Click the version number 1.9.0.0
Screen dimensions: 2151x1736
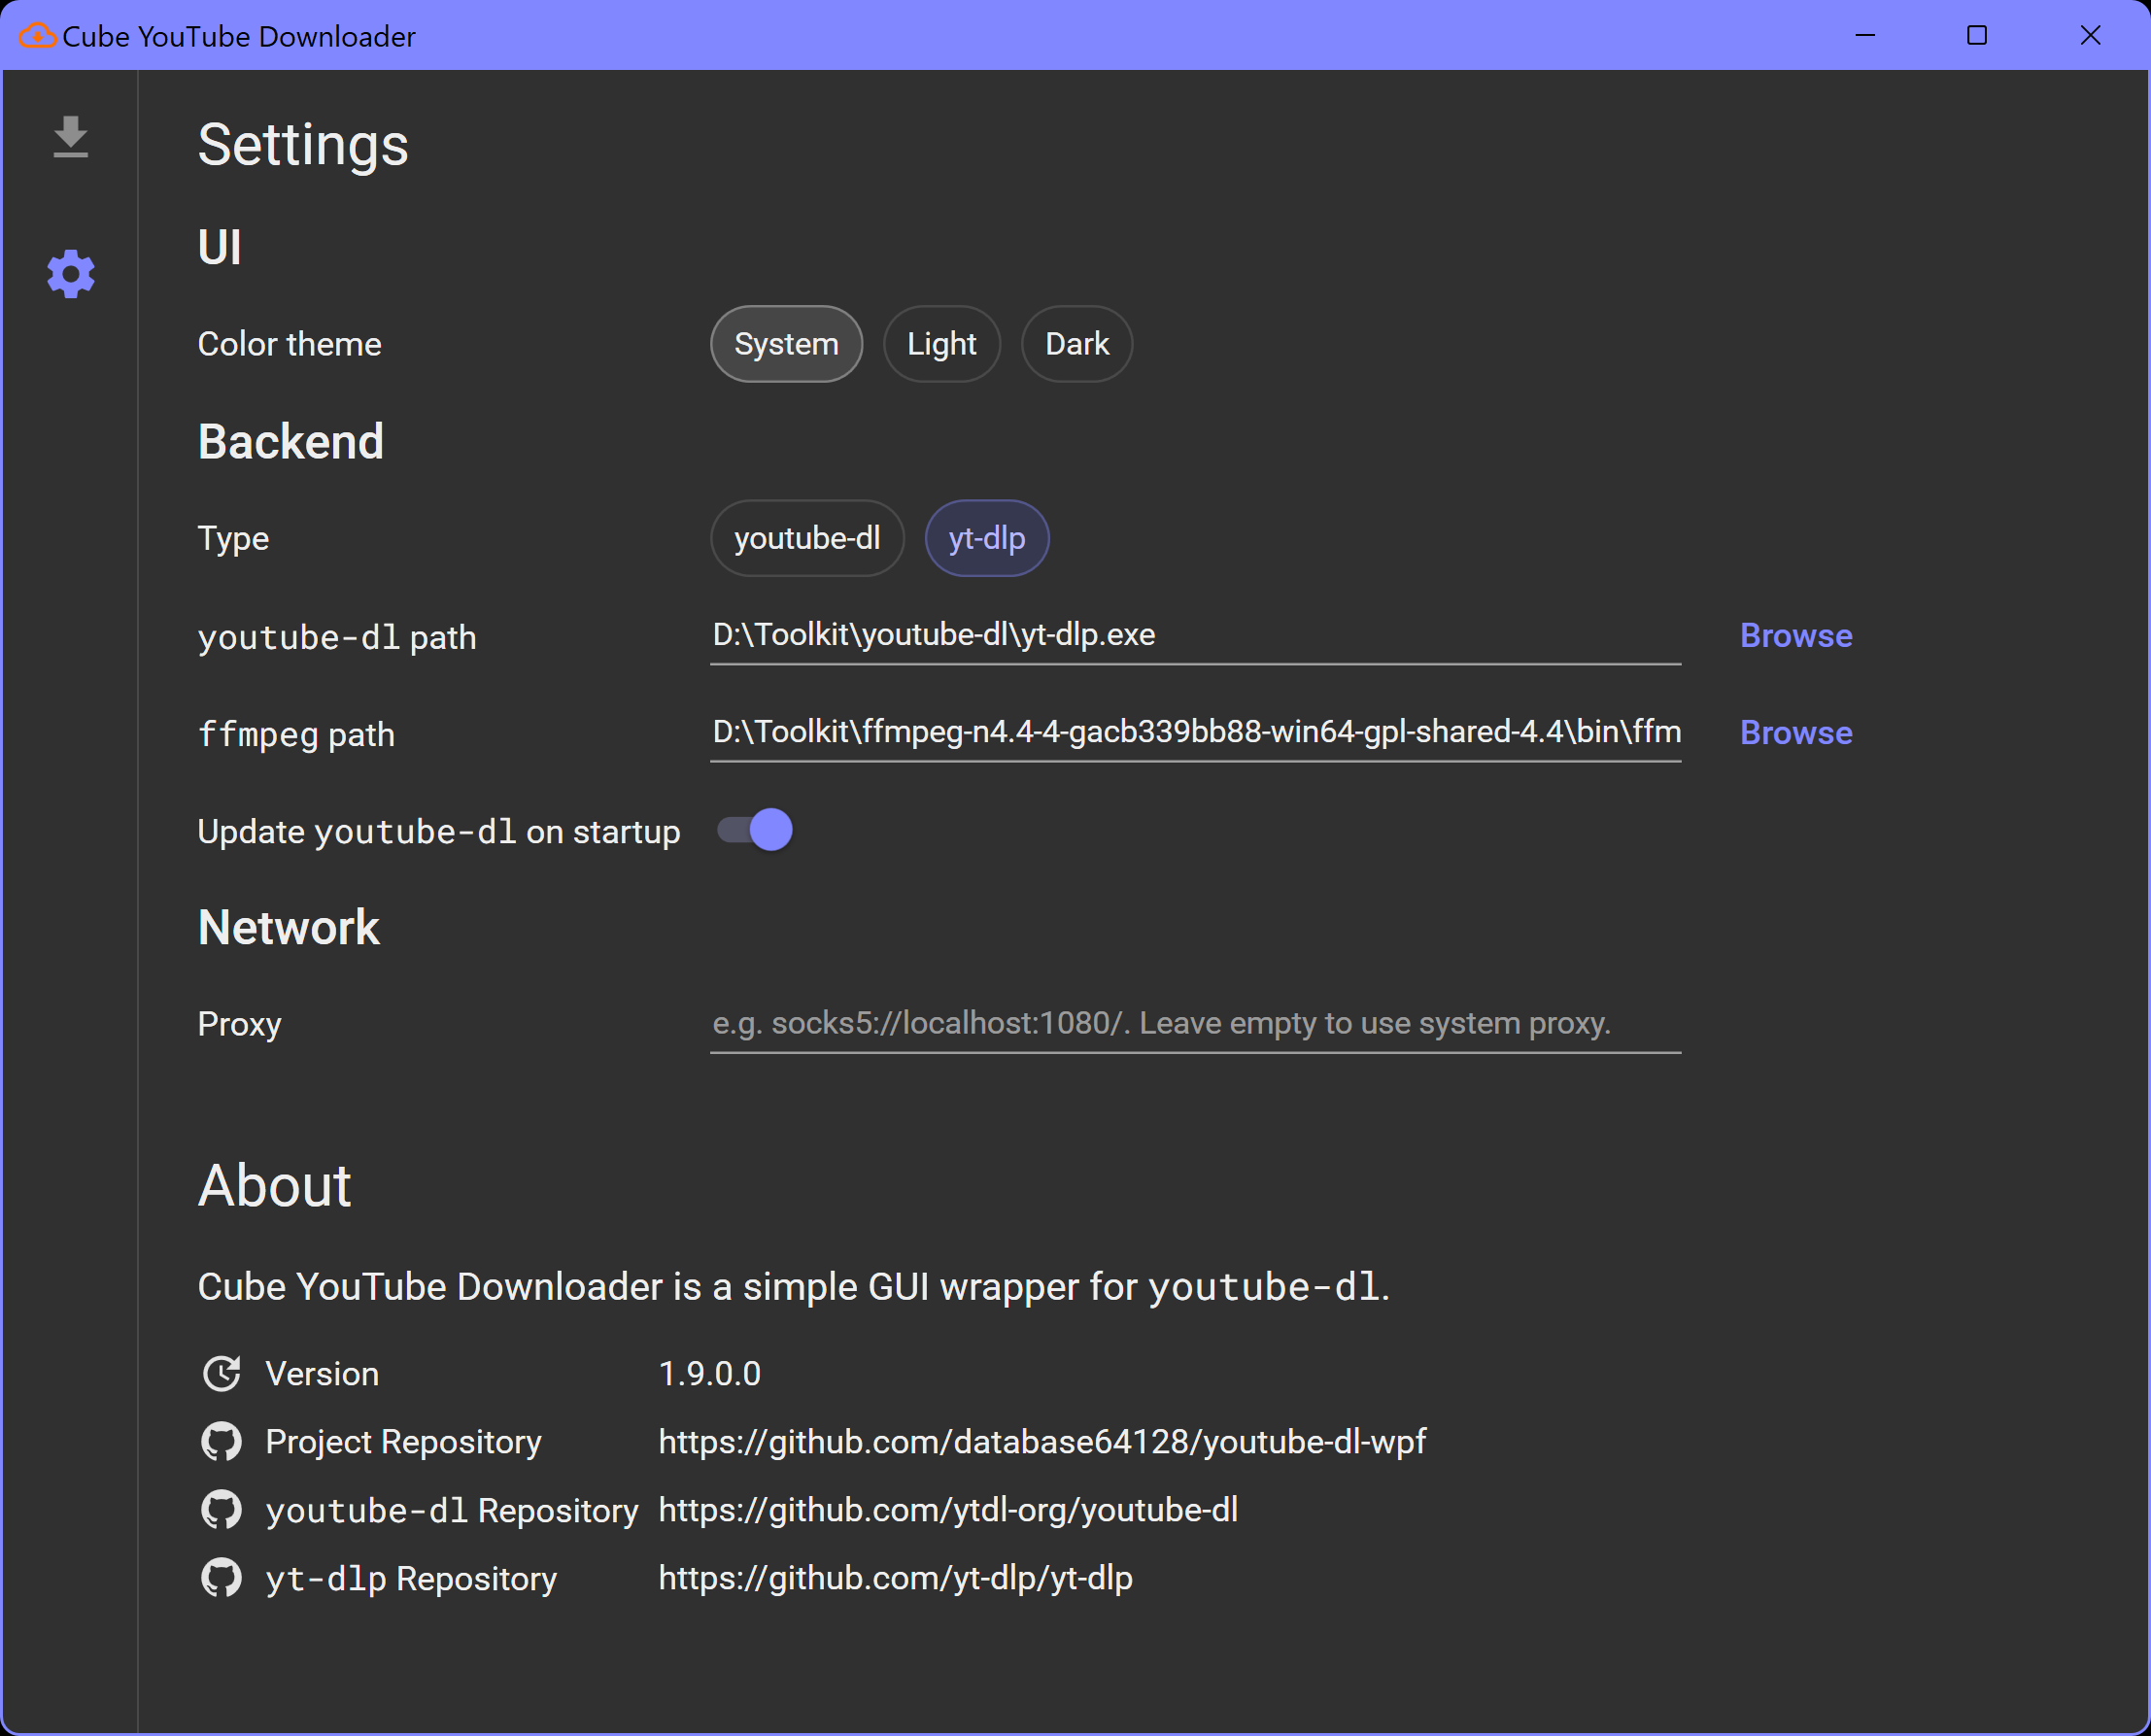[709, 1374]
